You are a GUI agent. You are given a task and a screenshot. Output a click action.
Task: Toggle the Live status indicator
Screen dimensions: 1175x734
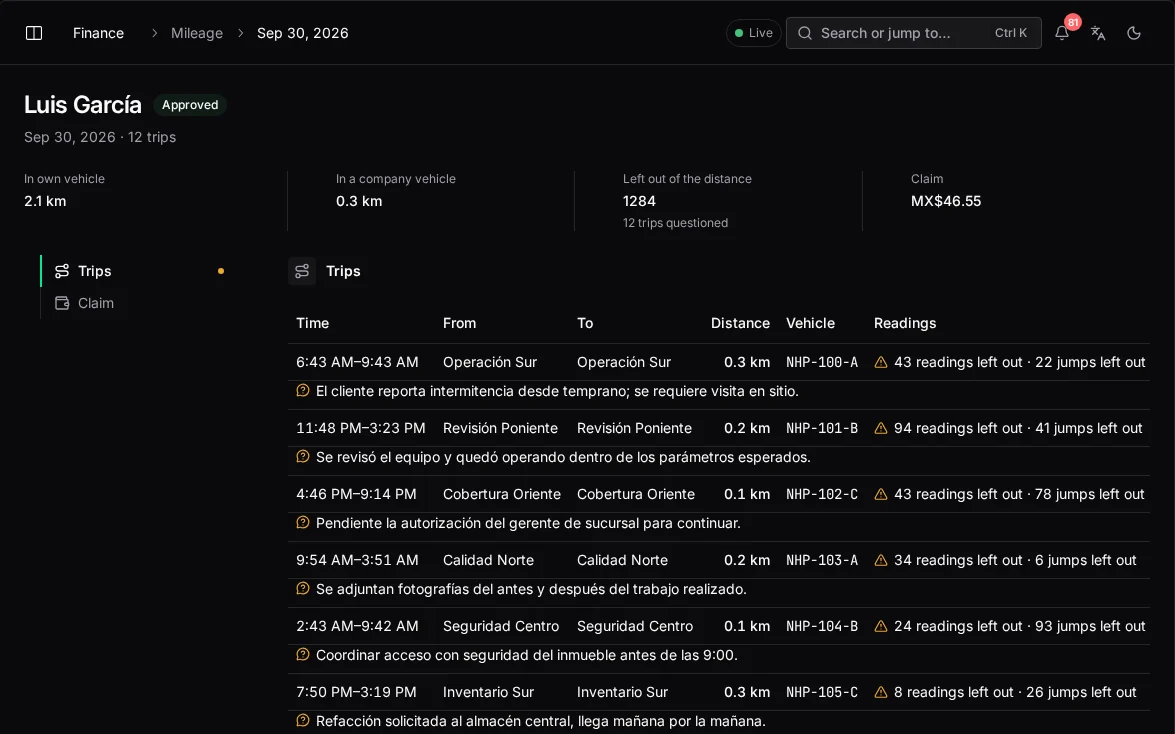click(753, 33)
